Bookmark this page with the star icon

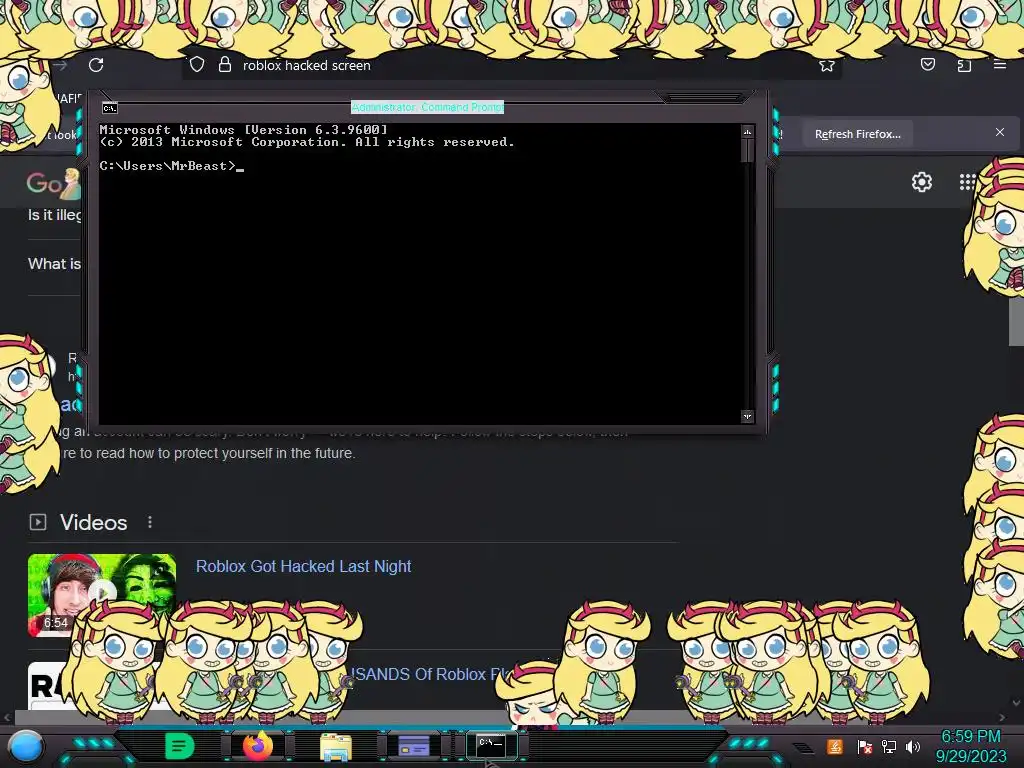[827, 65]
